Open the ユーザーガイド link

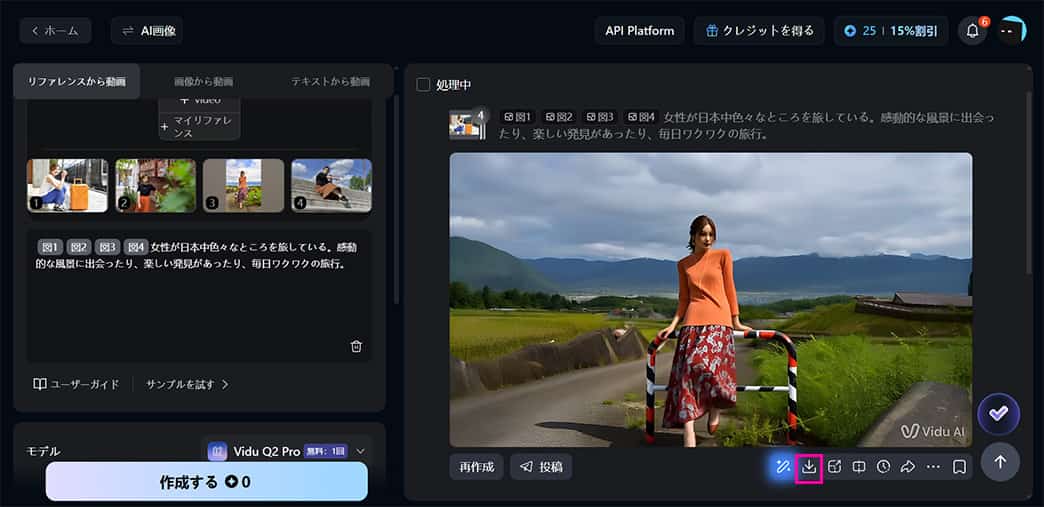pos(77,384)
